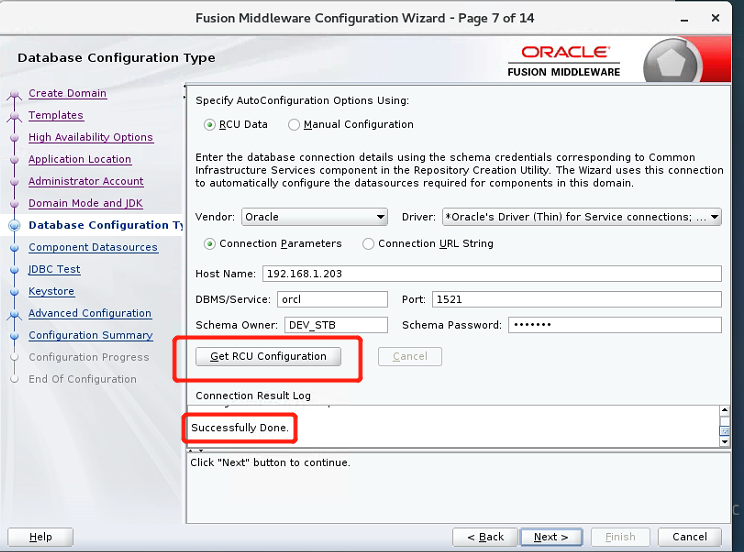Image resolution: width=744 pixels, height=552 pixels.
Task: Jump to Advanced Configuration step
Action: click(x=90, y=313)
